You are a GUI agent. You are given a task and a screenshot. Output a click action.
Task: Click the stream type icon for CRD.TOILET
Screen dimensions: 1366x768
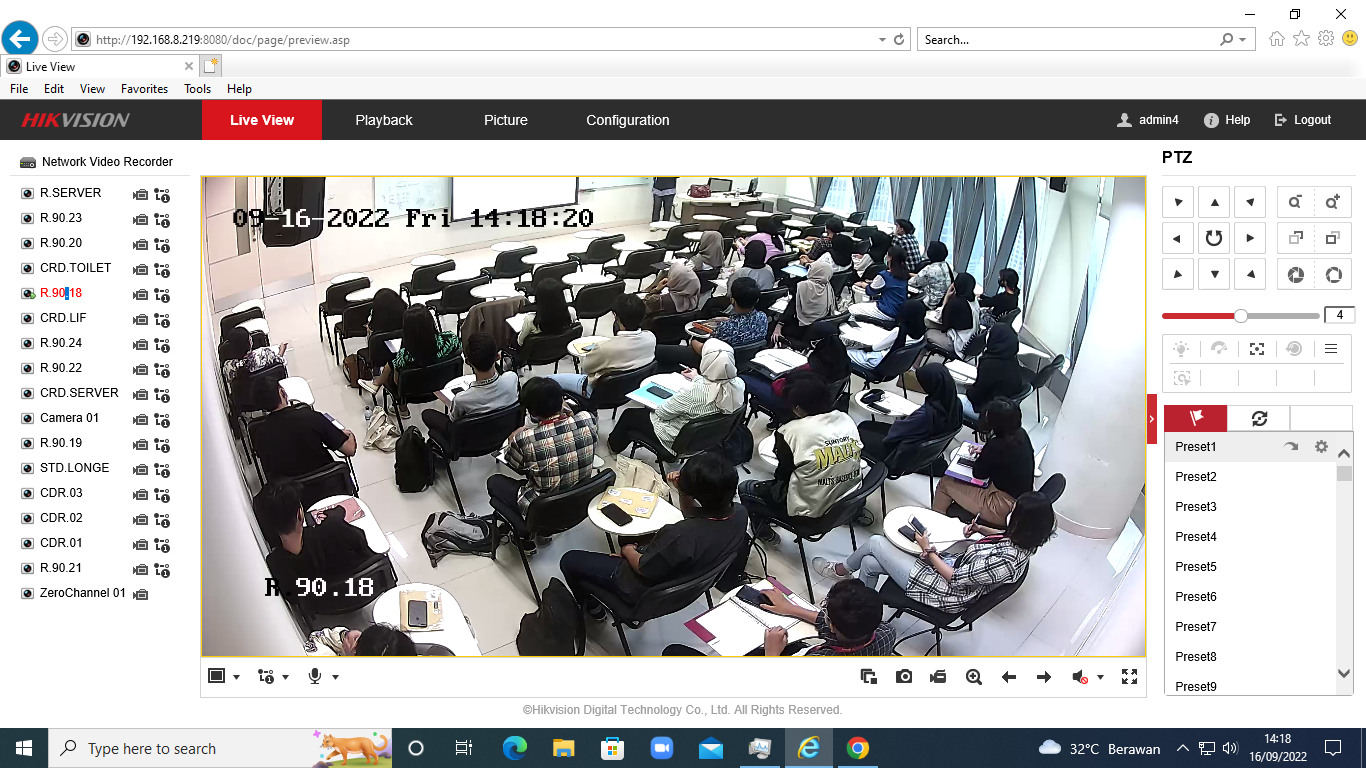(x=162, y=269)
